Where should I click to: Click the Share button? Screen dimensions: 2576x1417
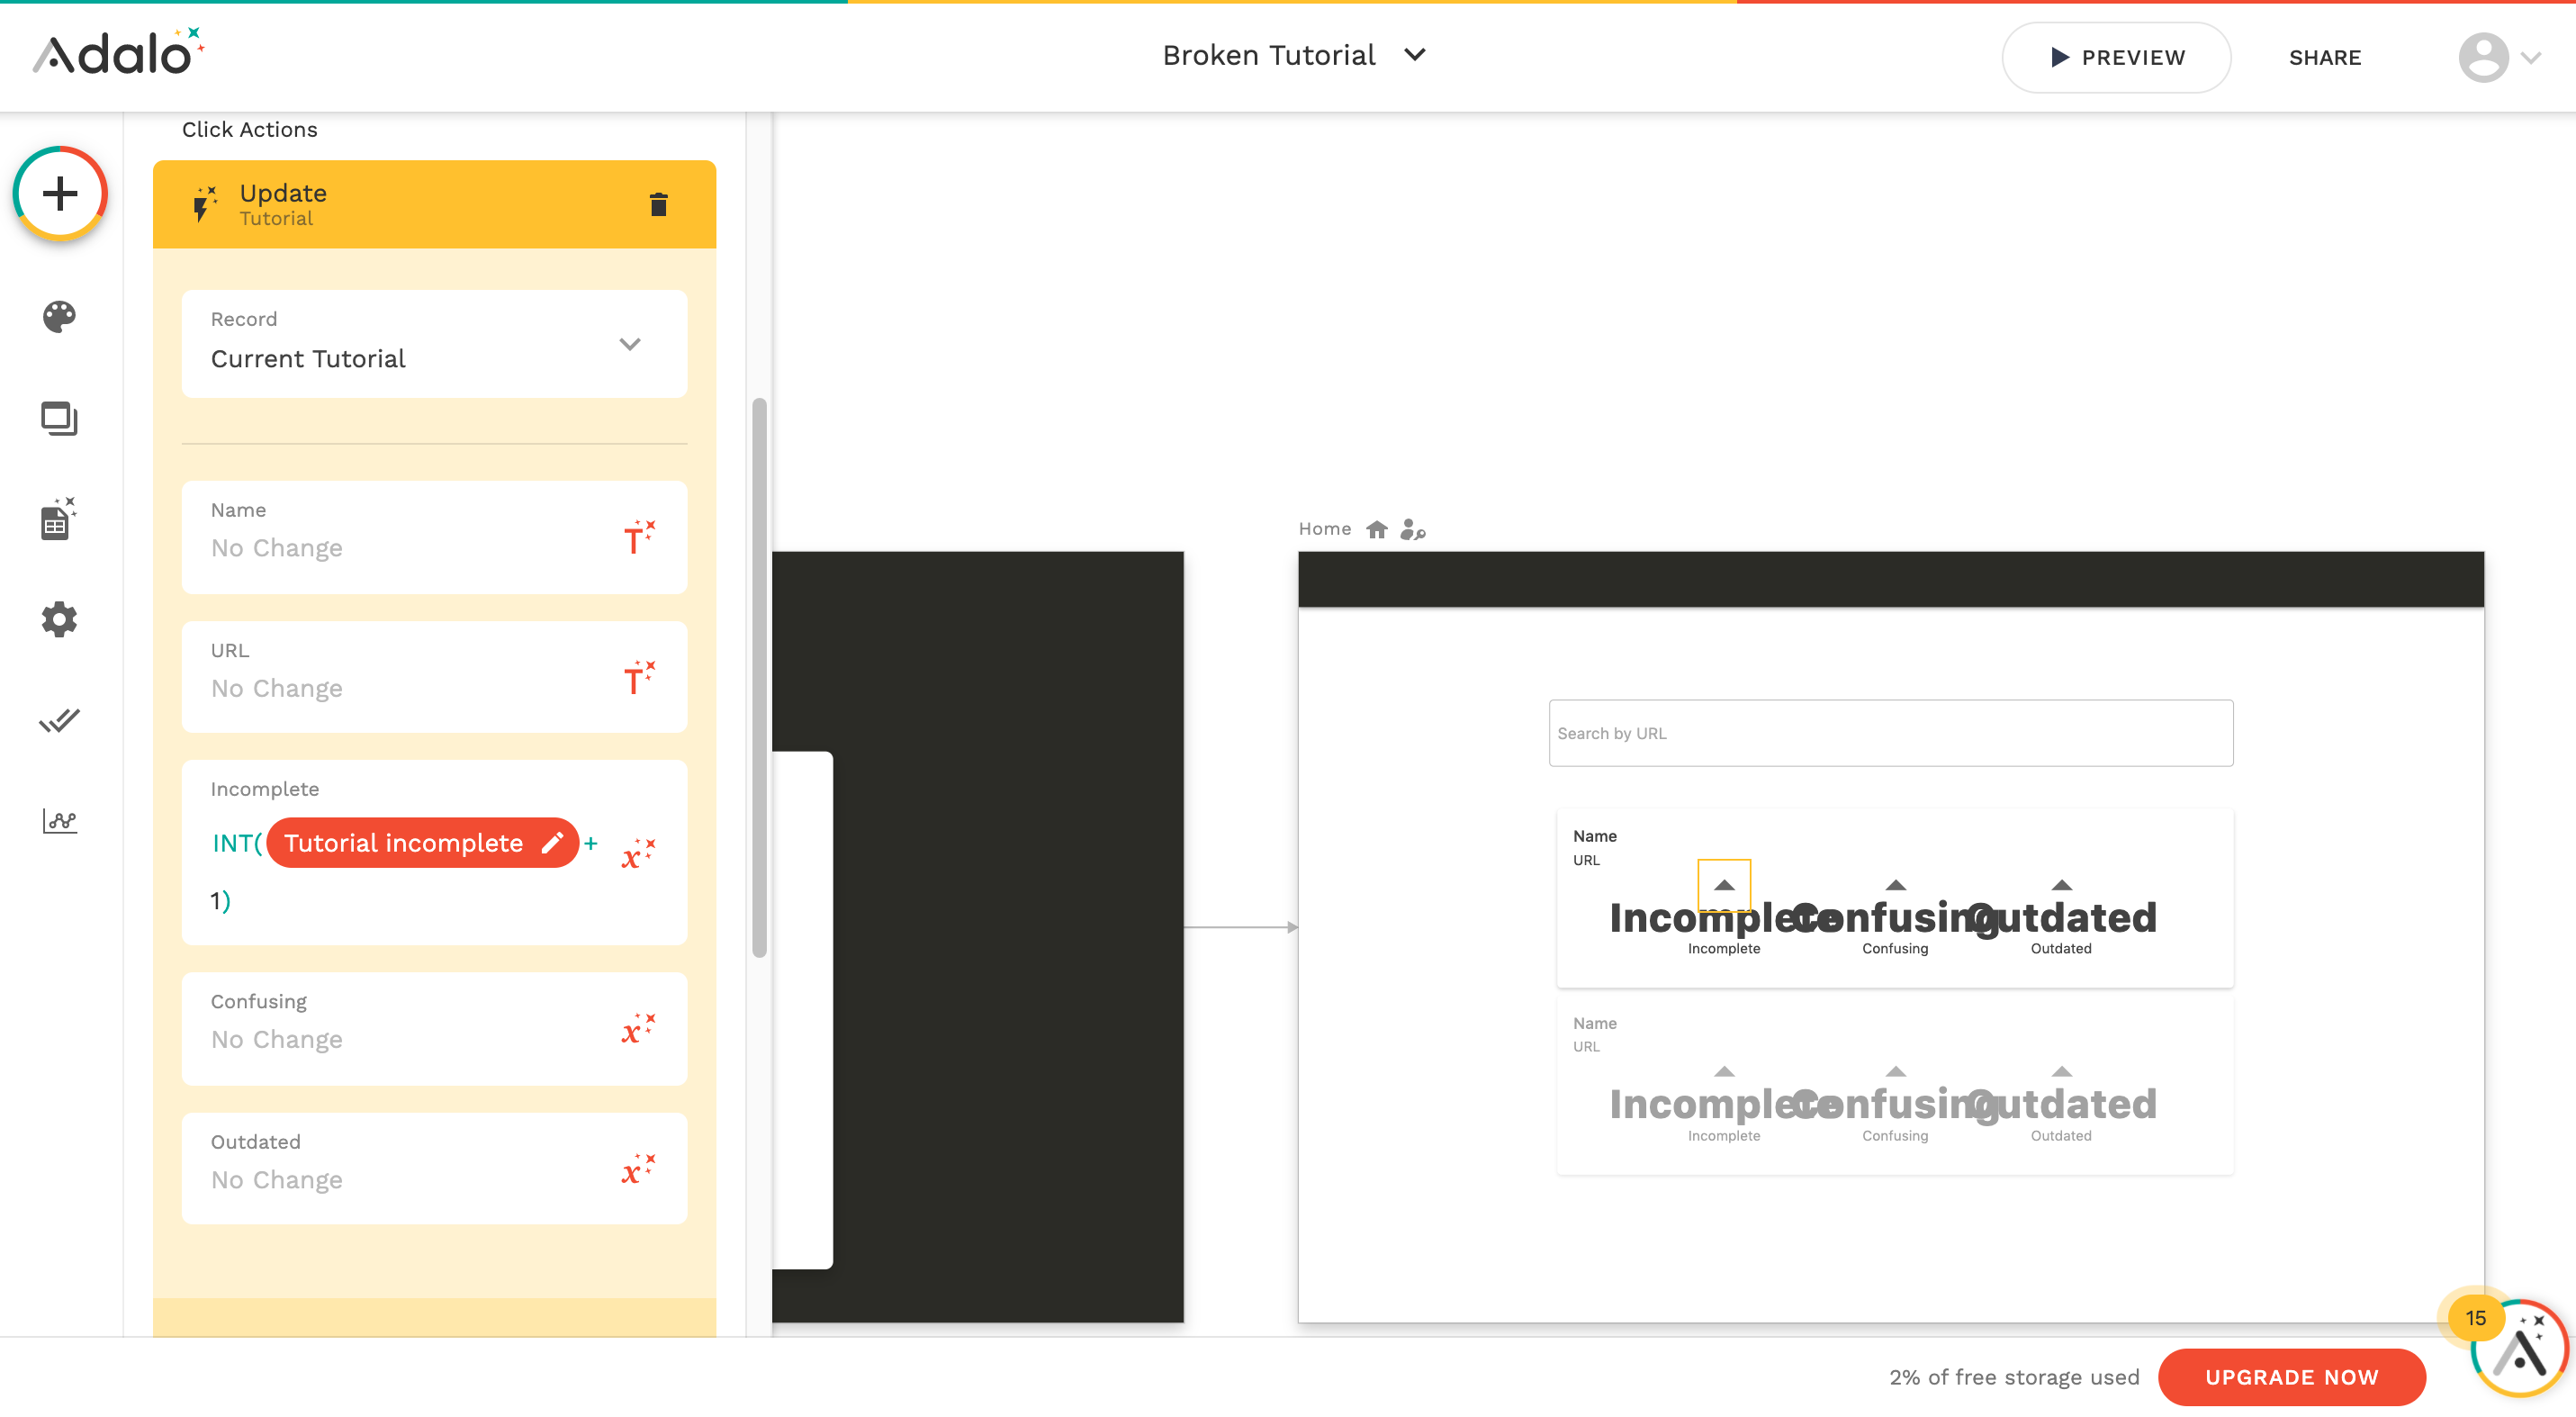pos(2324,58)
